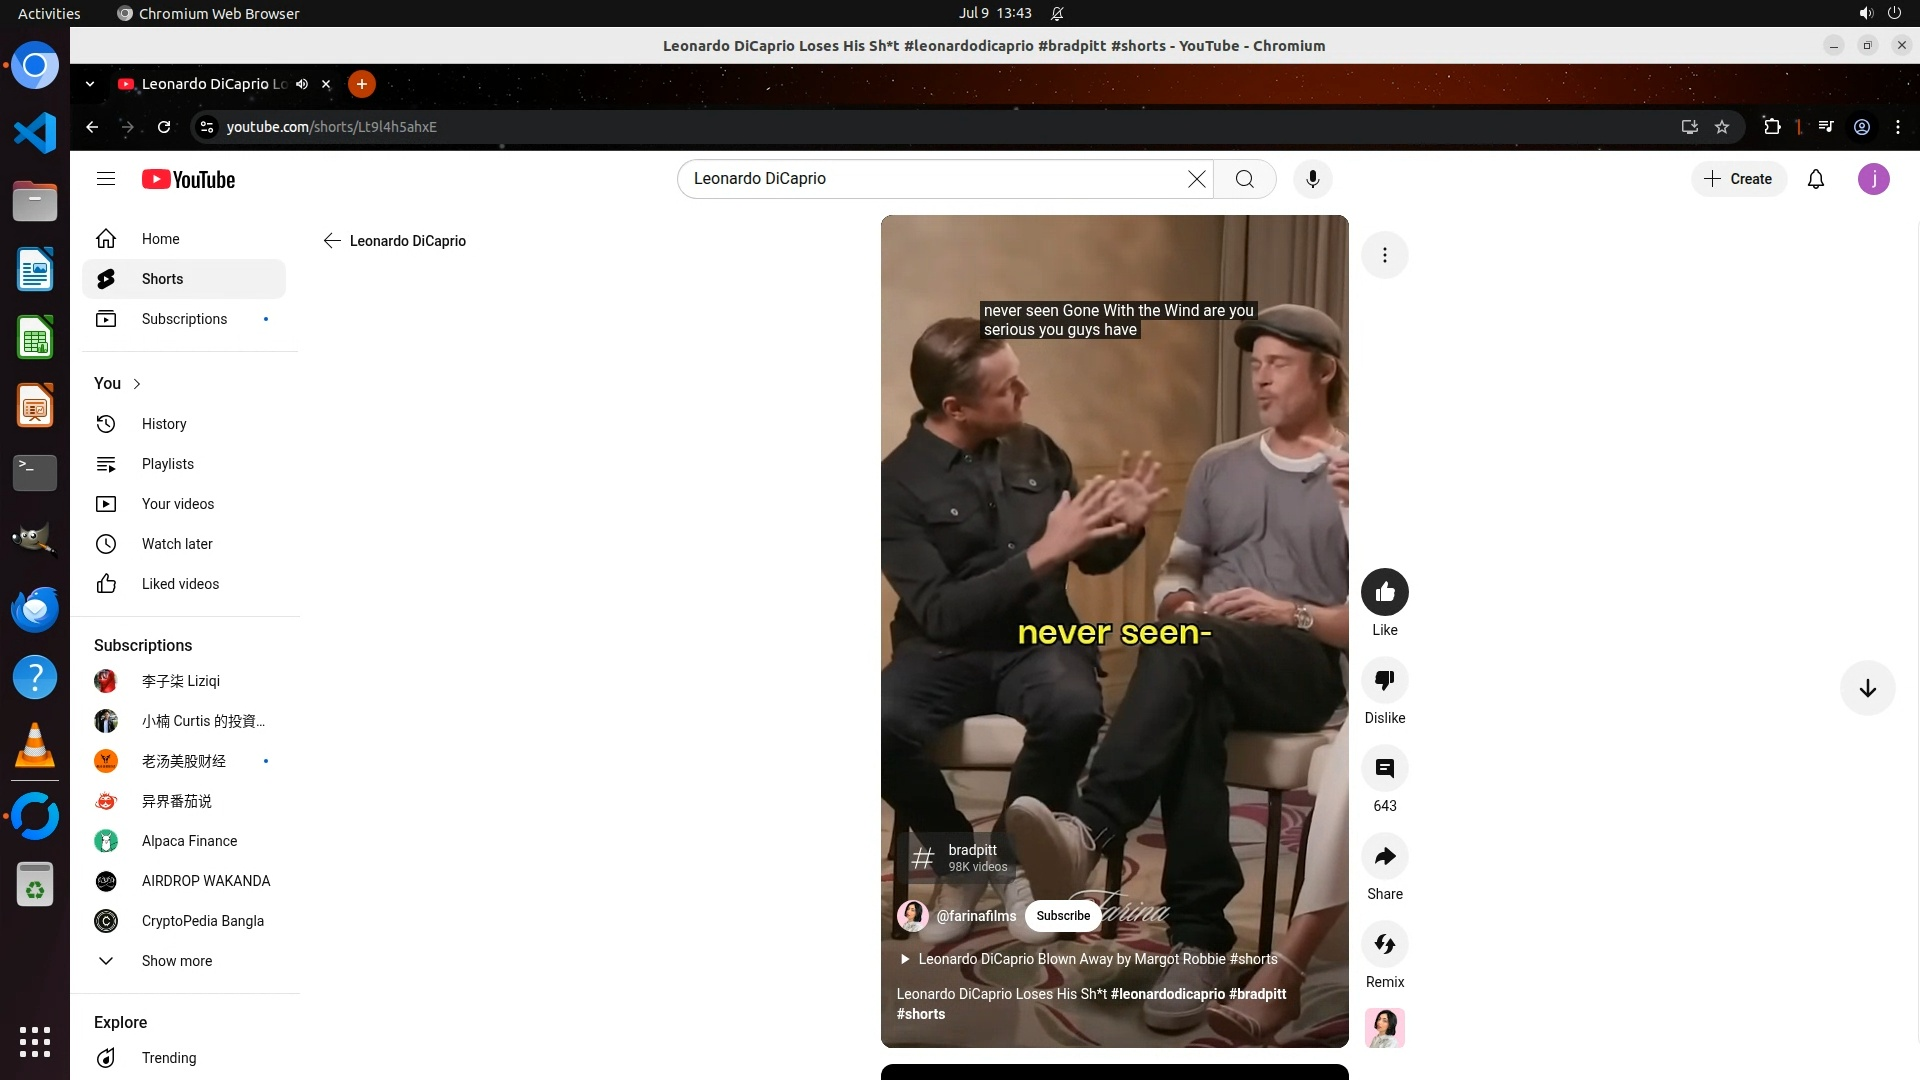Share this Short

[1384, 856]
